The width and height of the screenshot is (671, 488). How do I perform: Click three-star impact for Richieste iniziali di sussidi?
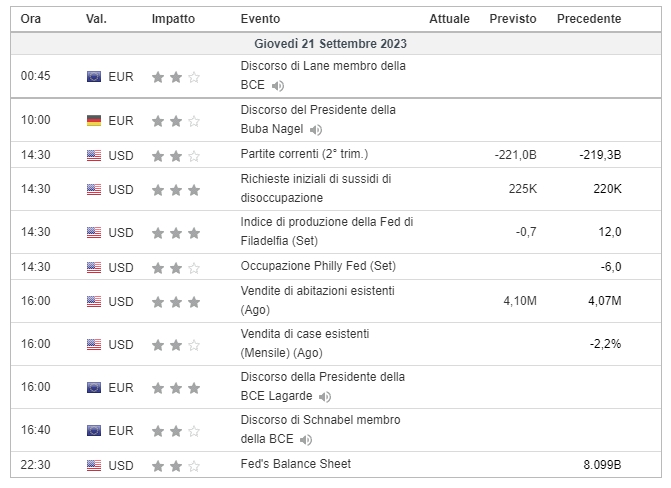[176, 190]
